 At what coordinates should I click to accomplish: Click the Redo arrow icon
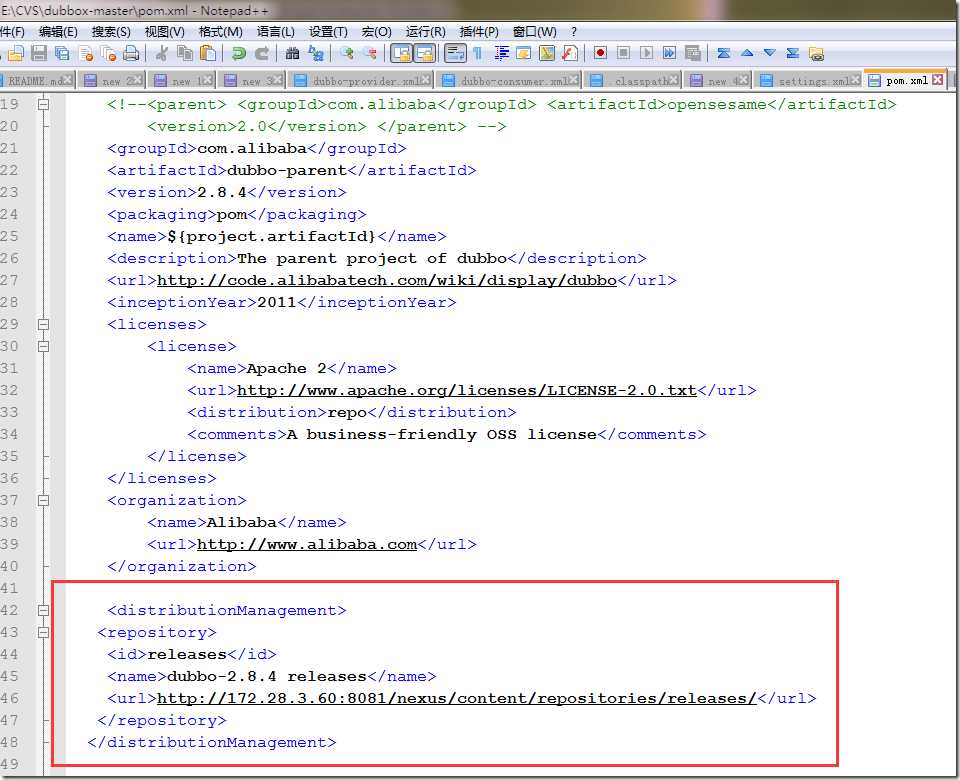261,54
